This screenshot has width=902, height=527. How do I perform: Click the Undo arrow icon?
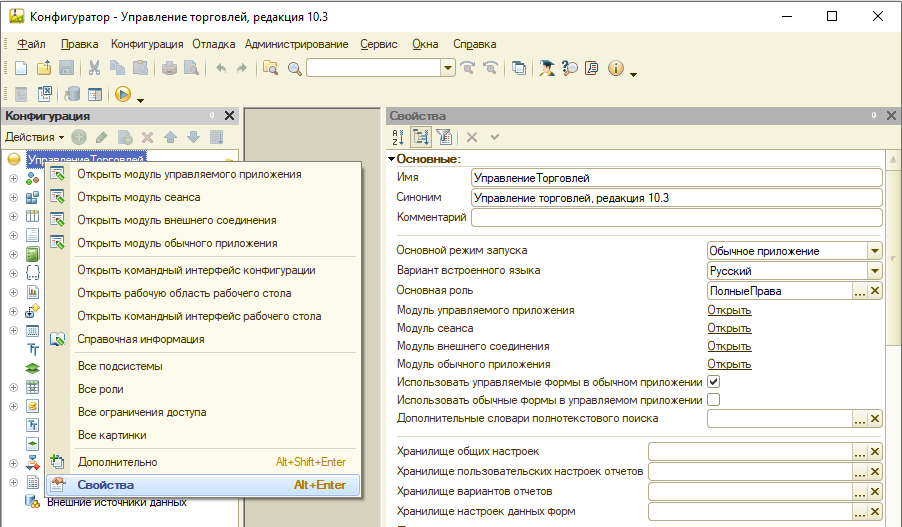pos(221,68)
